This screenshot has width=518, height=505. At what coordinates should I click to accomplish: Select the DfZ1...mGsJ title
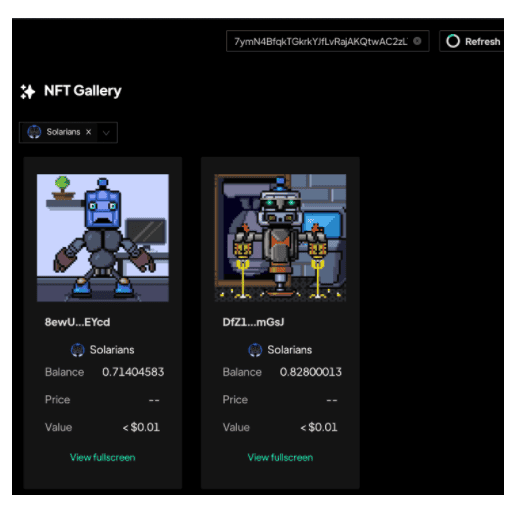click(x=253, y=322)
